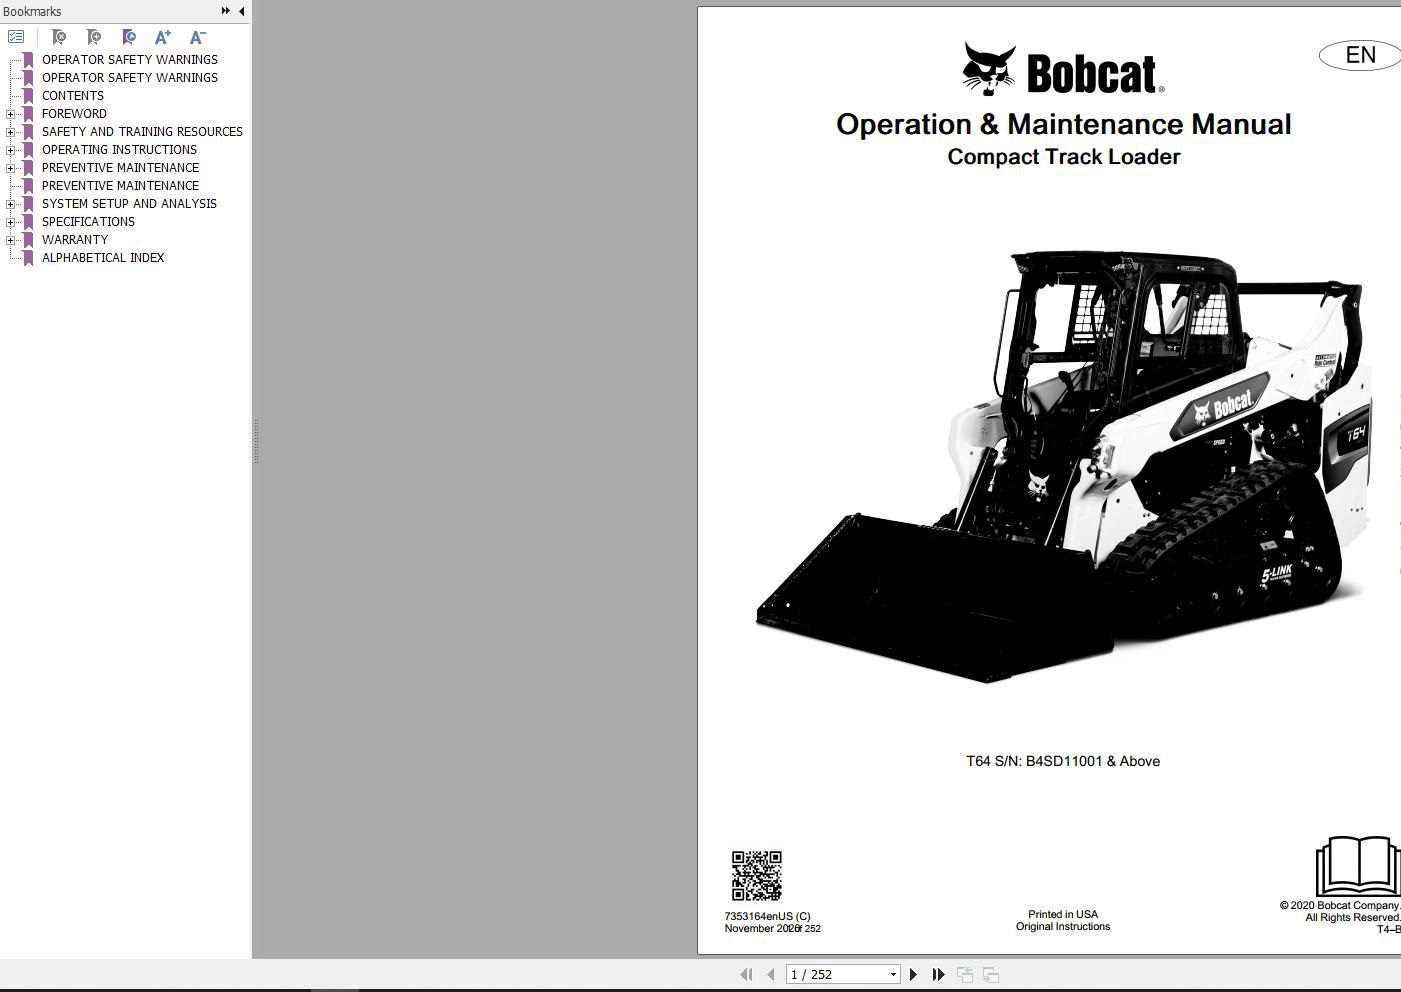Open the page number dropdown

tap(893, 973)
